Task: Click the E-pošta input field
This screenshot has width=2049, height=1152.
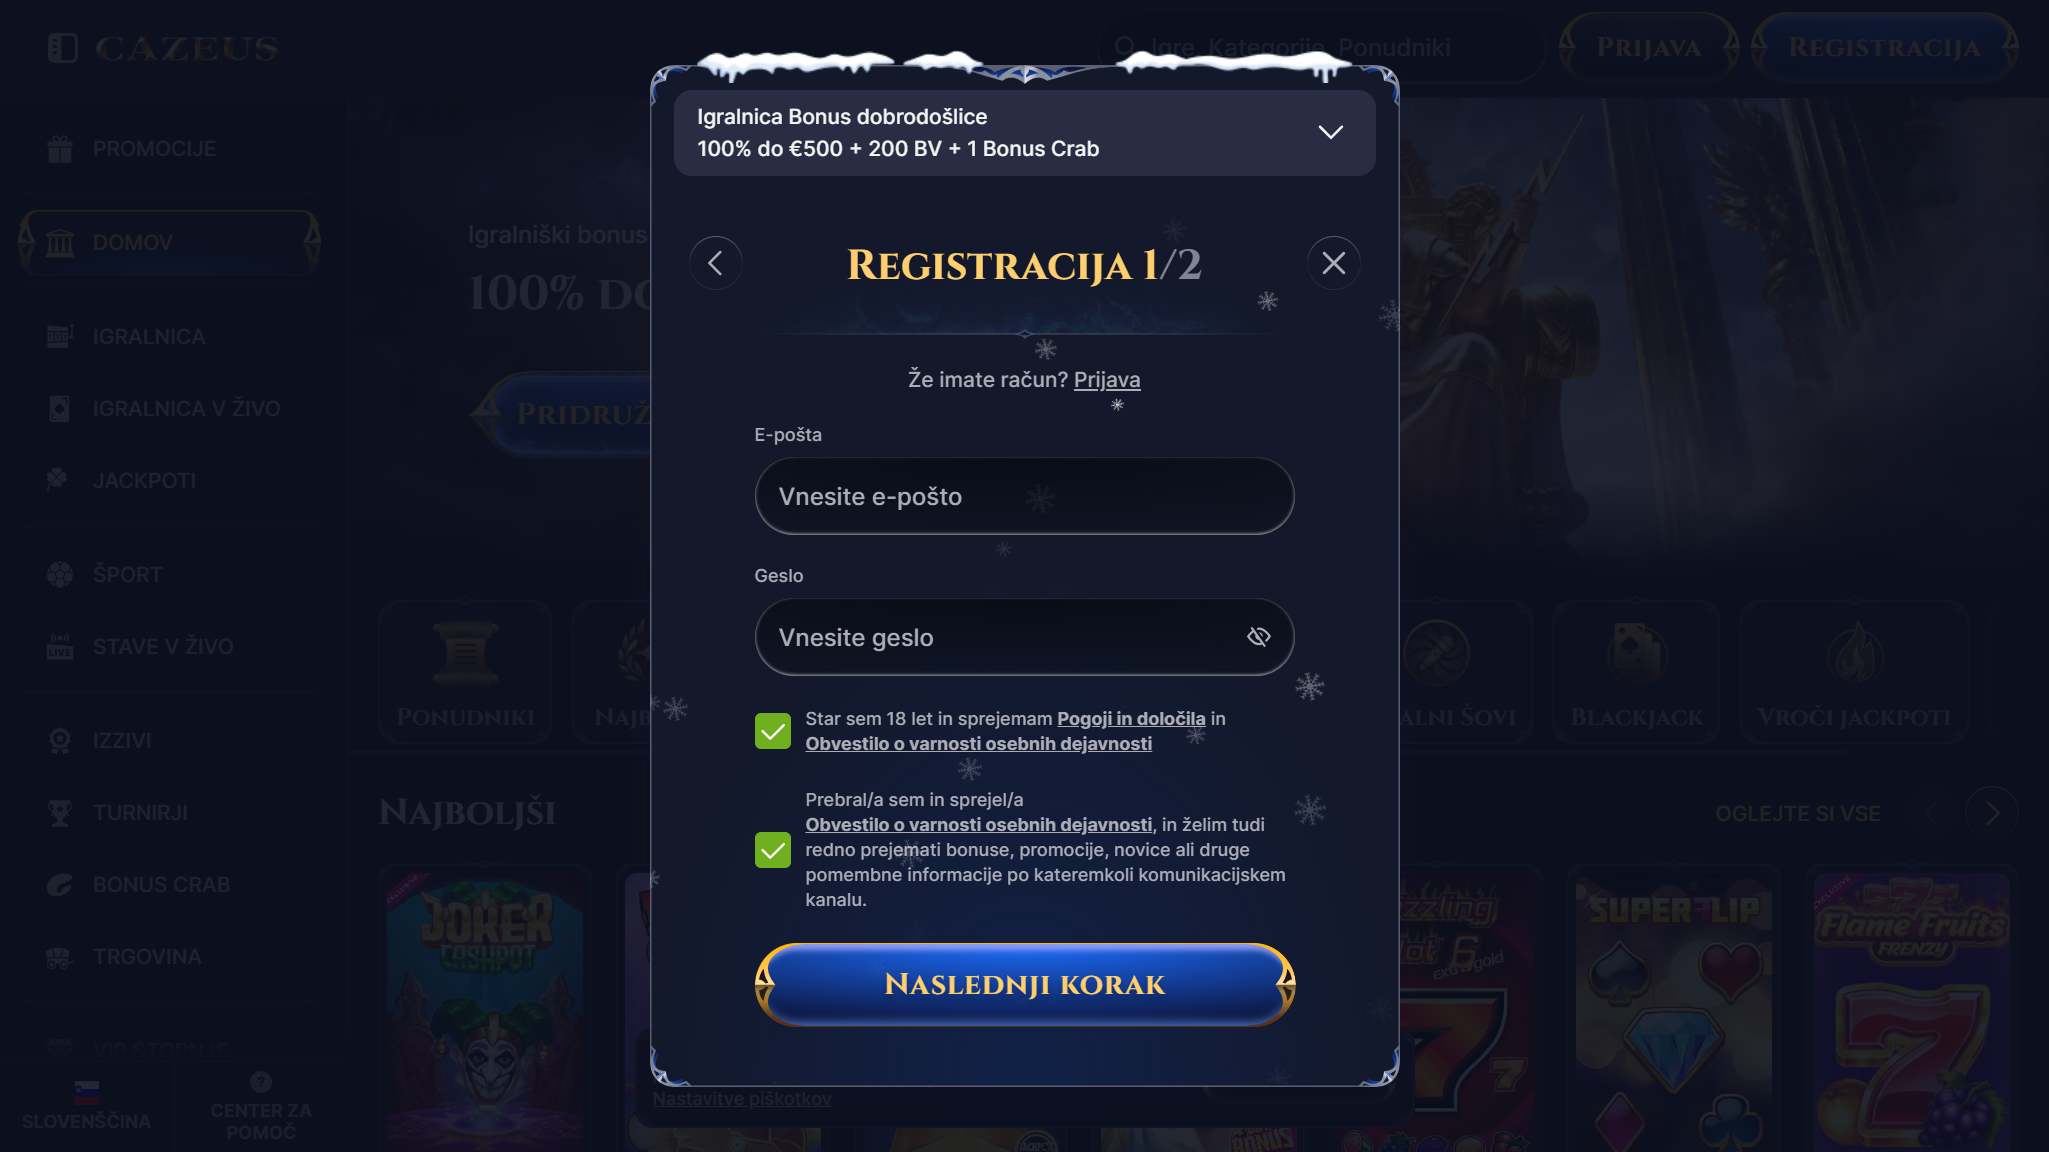Action: click(1024, 496)
